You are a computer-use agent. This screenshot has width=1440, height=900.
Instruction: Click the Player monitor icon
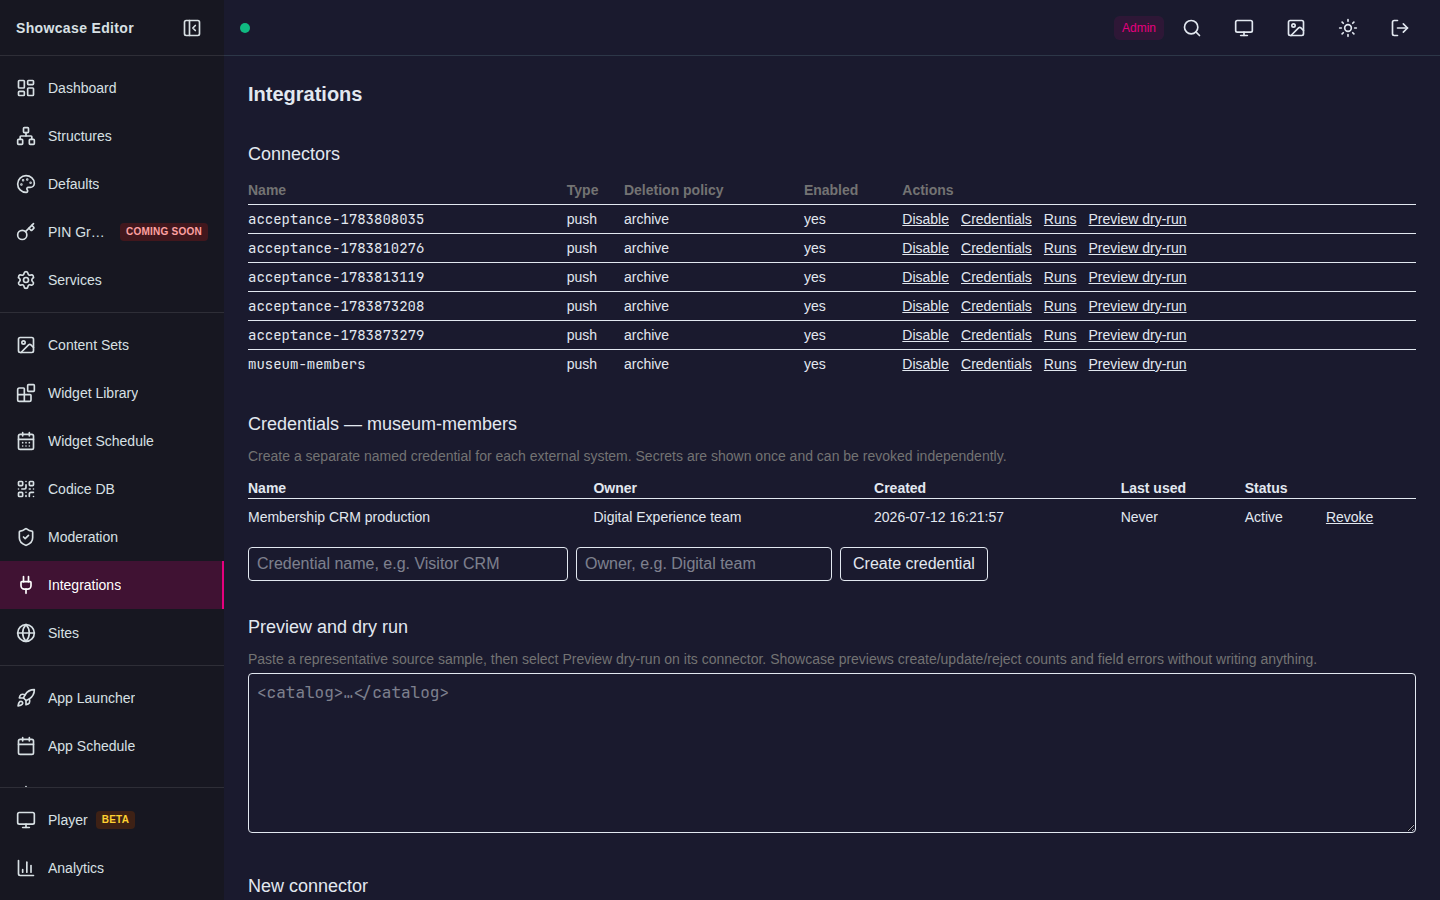(26, 820)
